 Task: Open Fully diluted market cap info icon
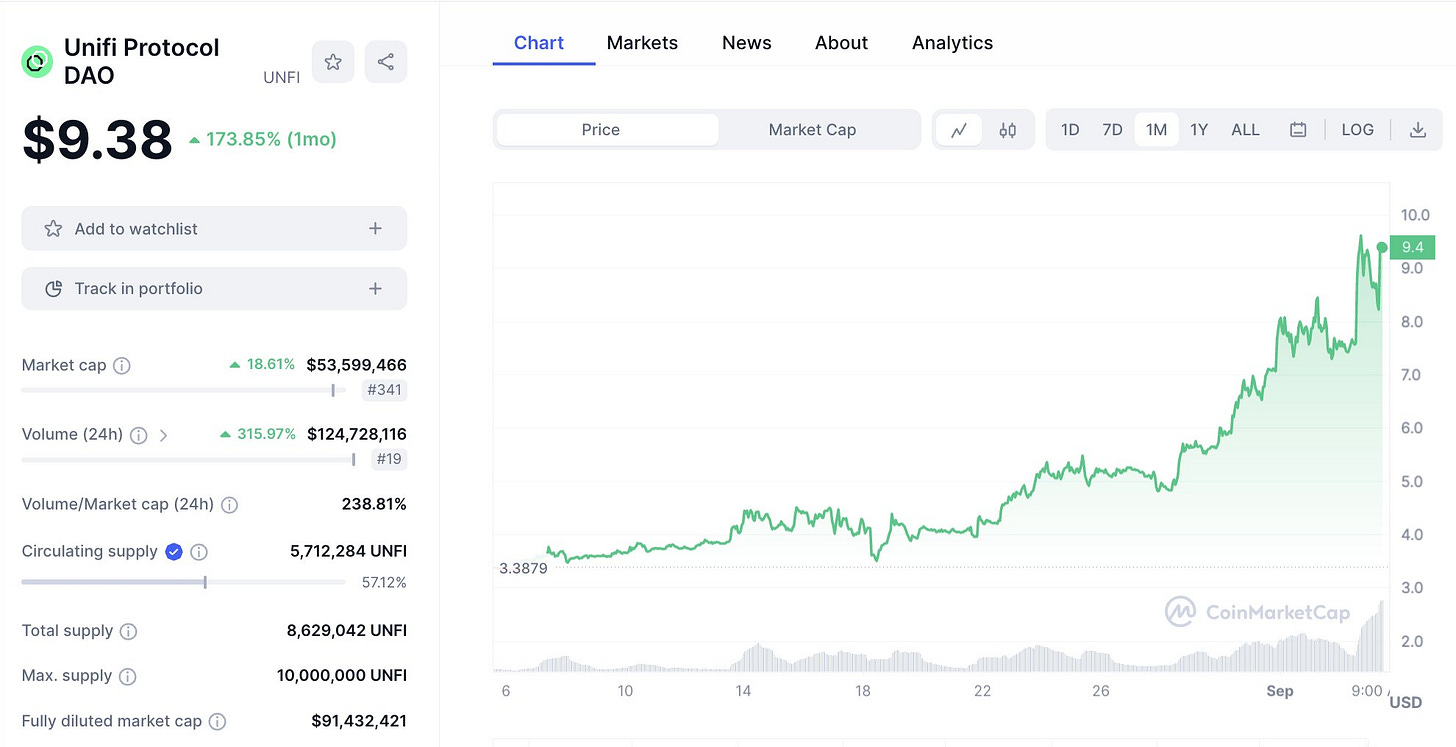217,722
